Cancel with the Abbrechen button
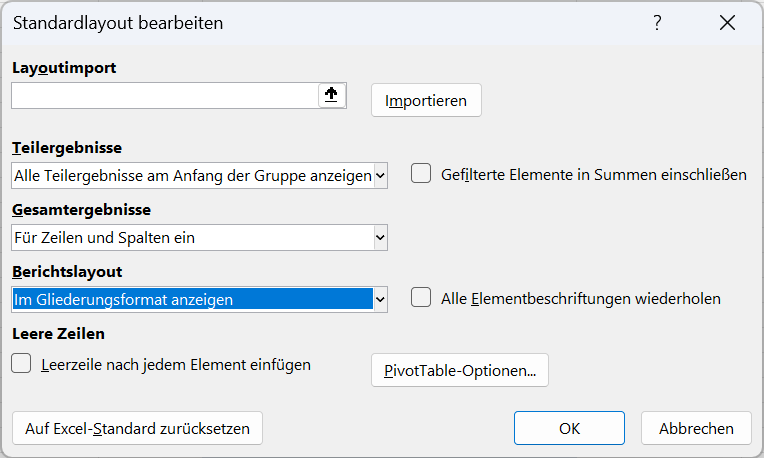This screenshot has height=458, width=764. pos(696,428)
